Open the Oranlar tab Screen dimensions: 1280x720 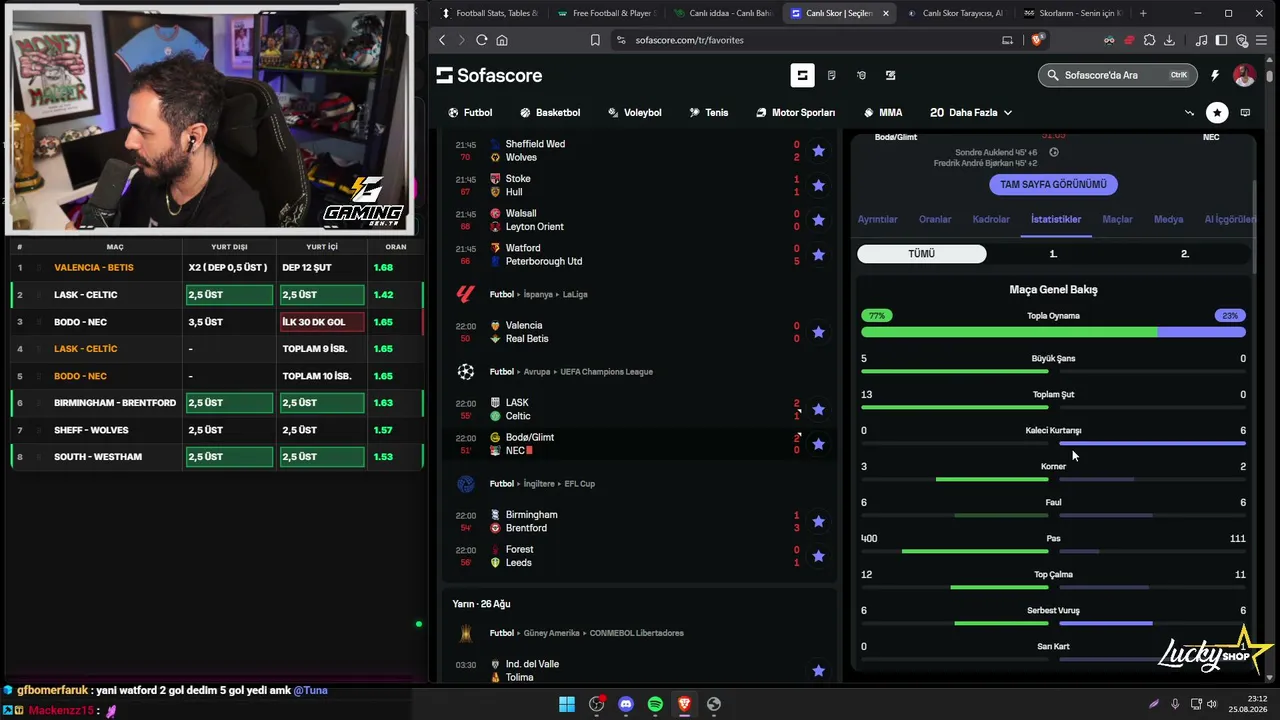tap(935, 219)
